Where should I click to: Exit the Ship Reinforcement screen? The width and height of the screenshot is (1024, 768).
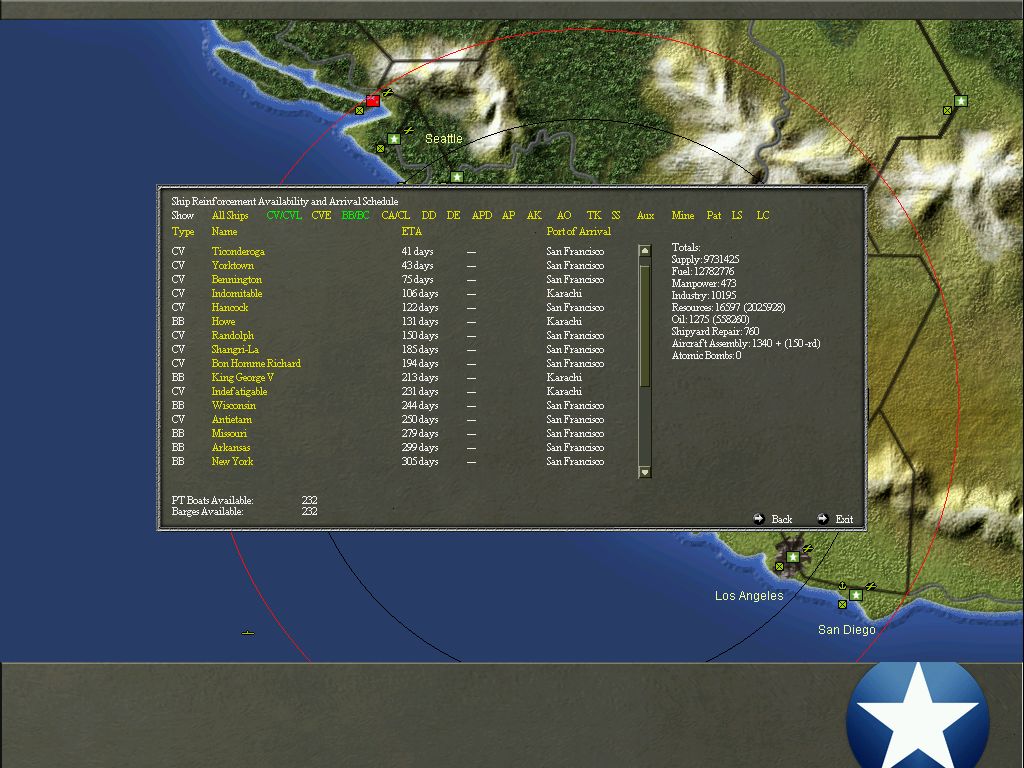836,519
